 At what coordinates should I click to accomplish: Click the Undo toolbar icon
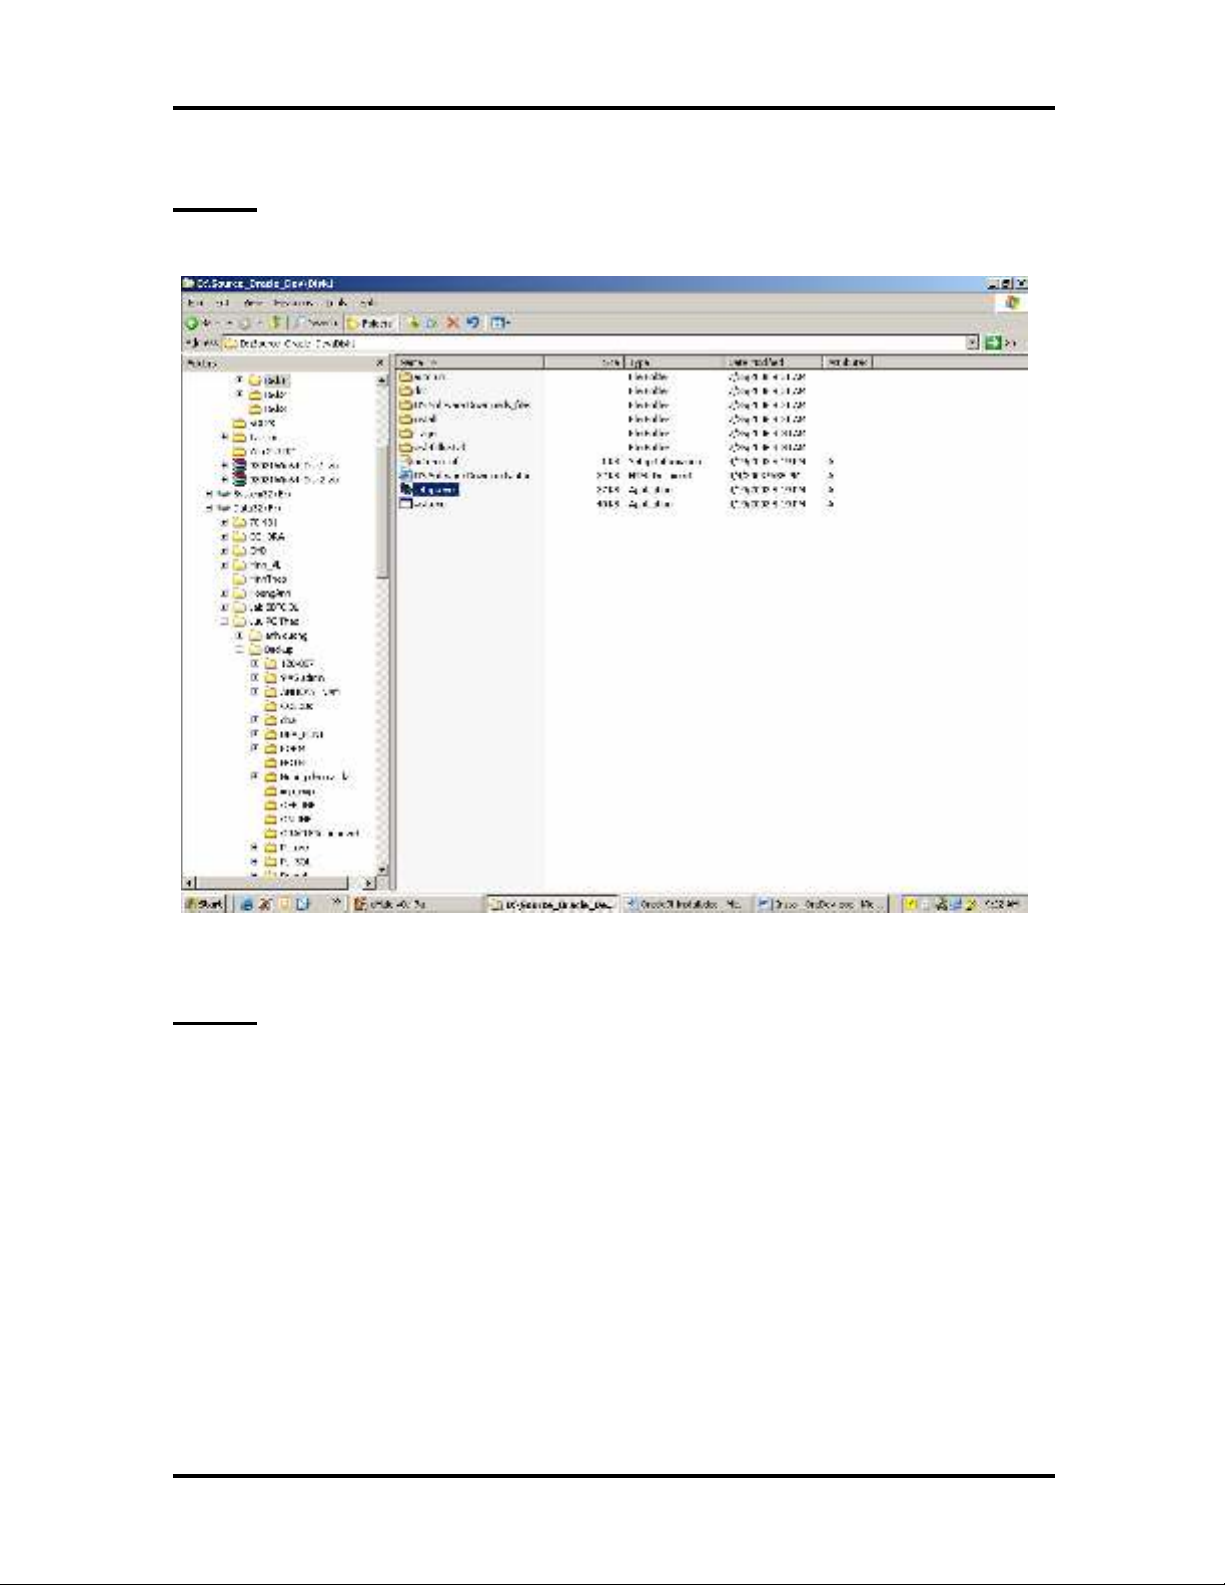tap(473, 323)
